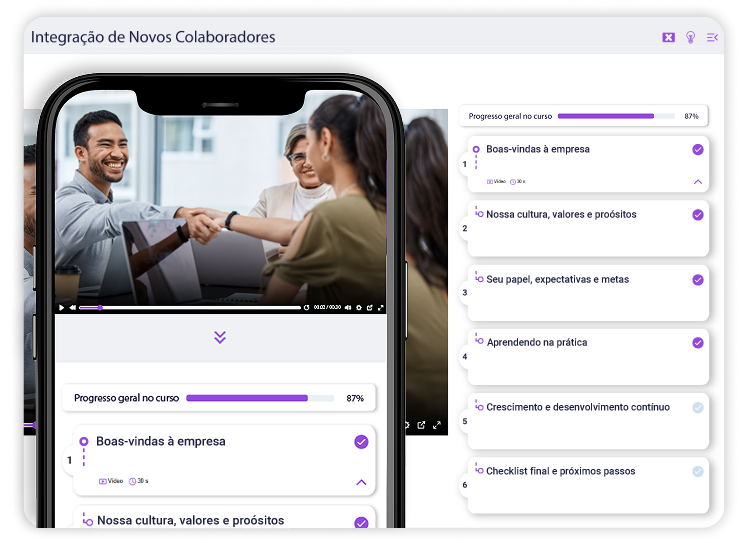
Task: Click the step marker icon of Checklist final
Action: pos(479,469)
